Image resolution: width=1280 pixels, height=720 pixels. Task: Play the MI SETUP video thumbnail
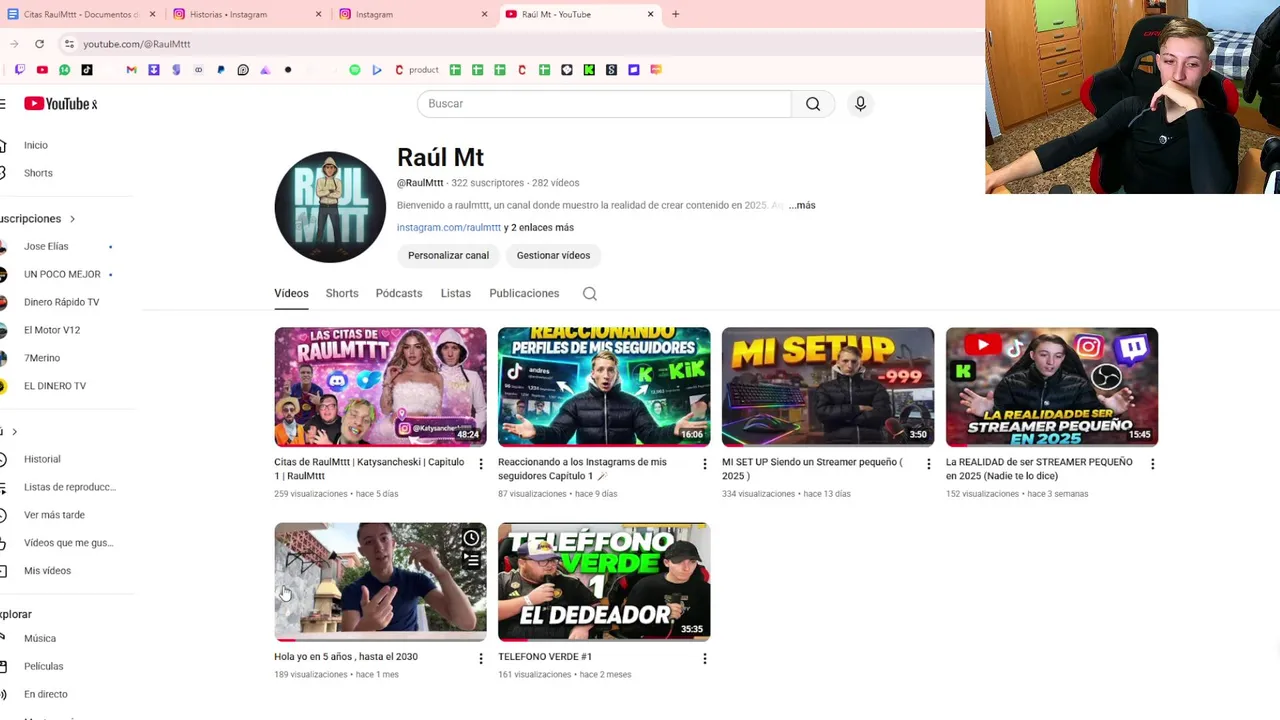[828, 387]
